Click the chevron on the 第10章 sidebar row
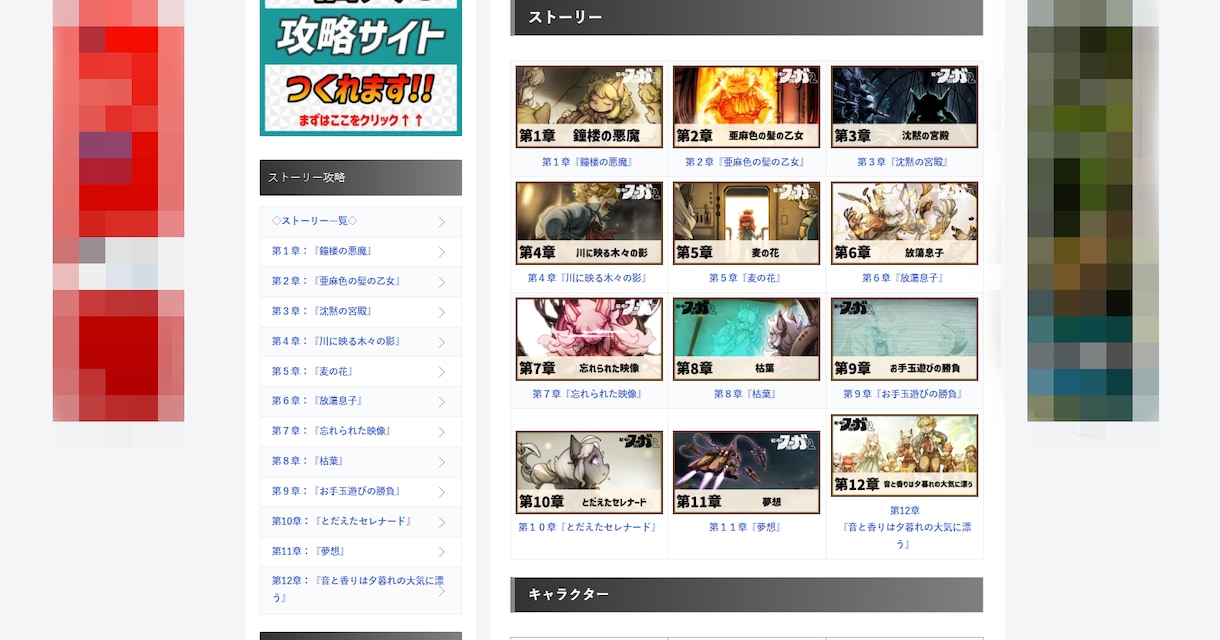1220x640 pixels. [x=442, y=522]
